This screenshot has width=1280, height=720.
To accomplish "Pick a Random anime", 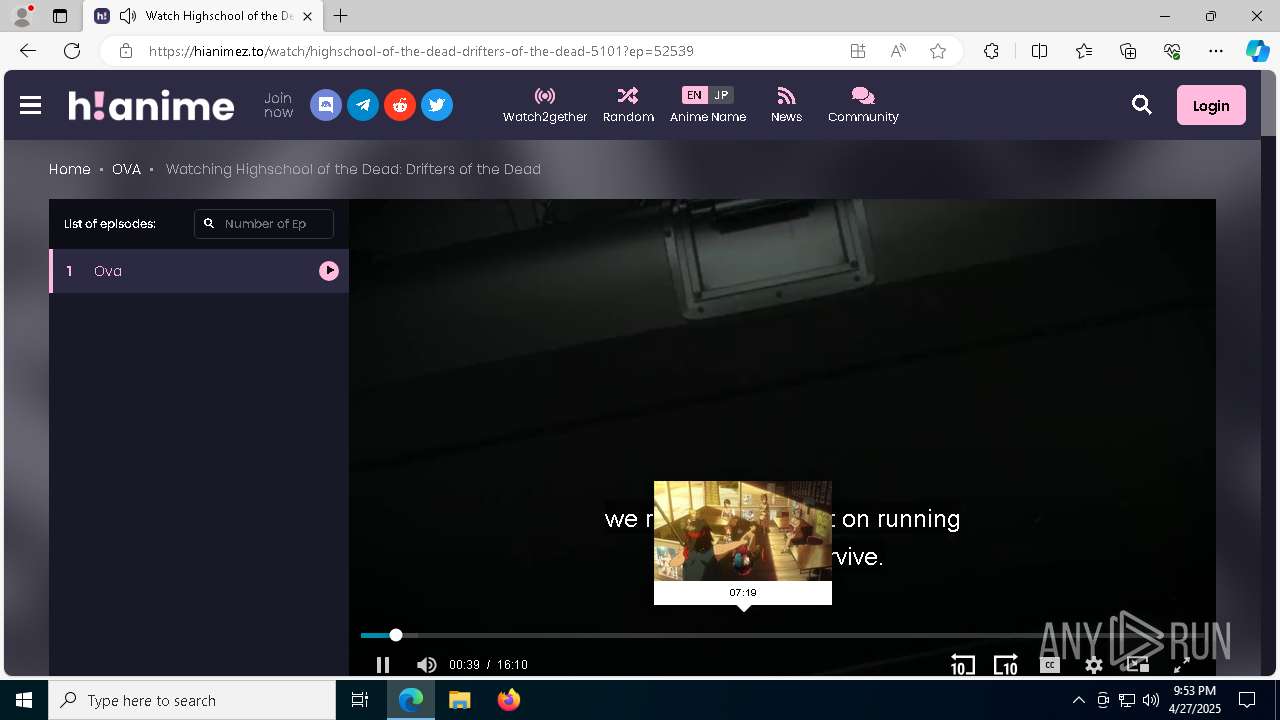I will tap(628, 105).
